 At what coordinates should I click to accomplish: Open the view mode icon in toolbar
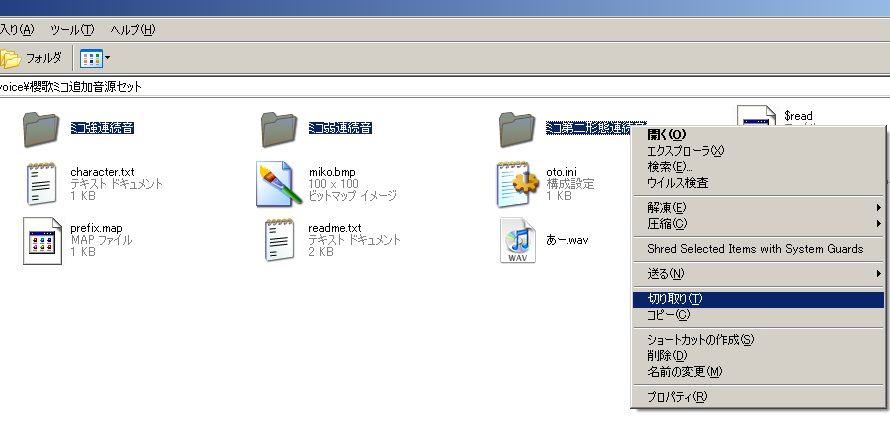click(x=91, y=58)
